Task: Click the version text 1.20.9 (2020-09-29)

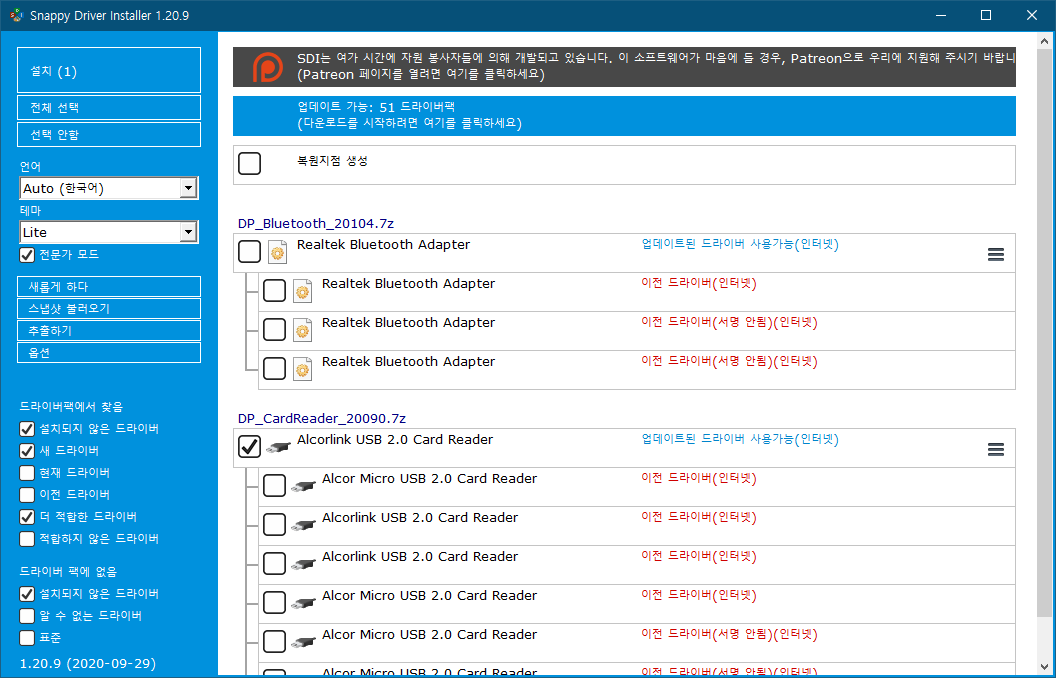Action: pyautogui.click(x=88, y=663)
